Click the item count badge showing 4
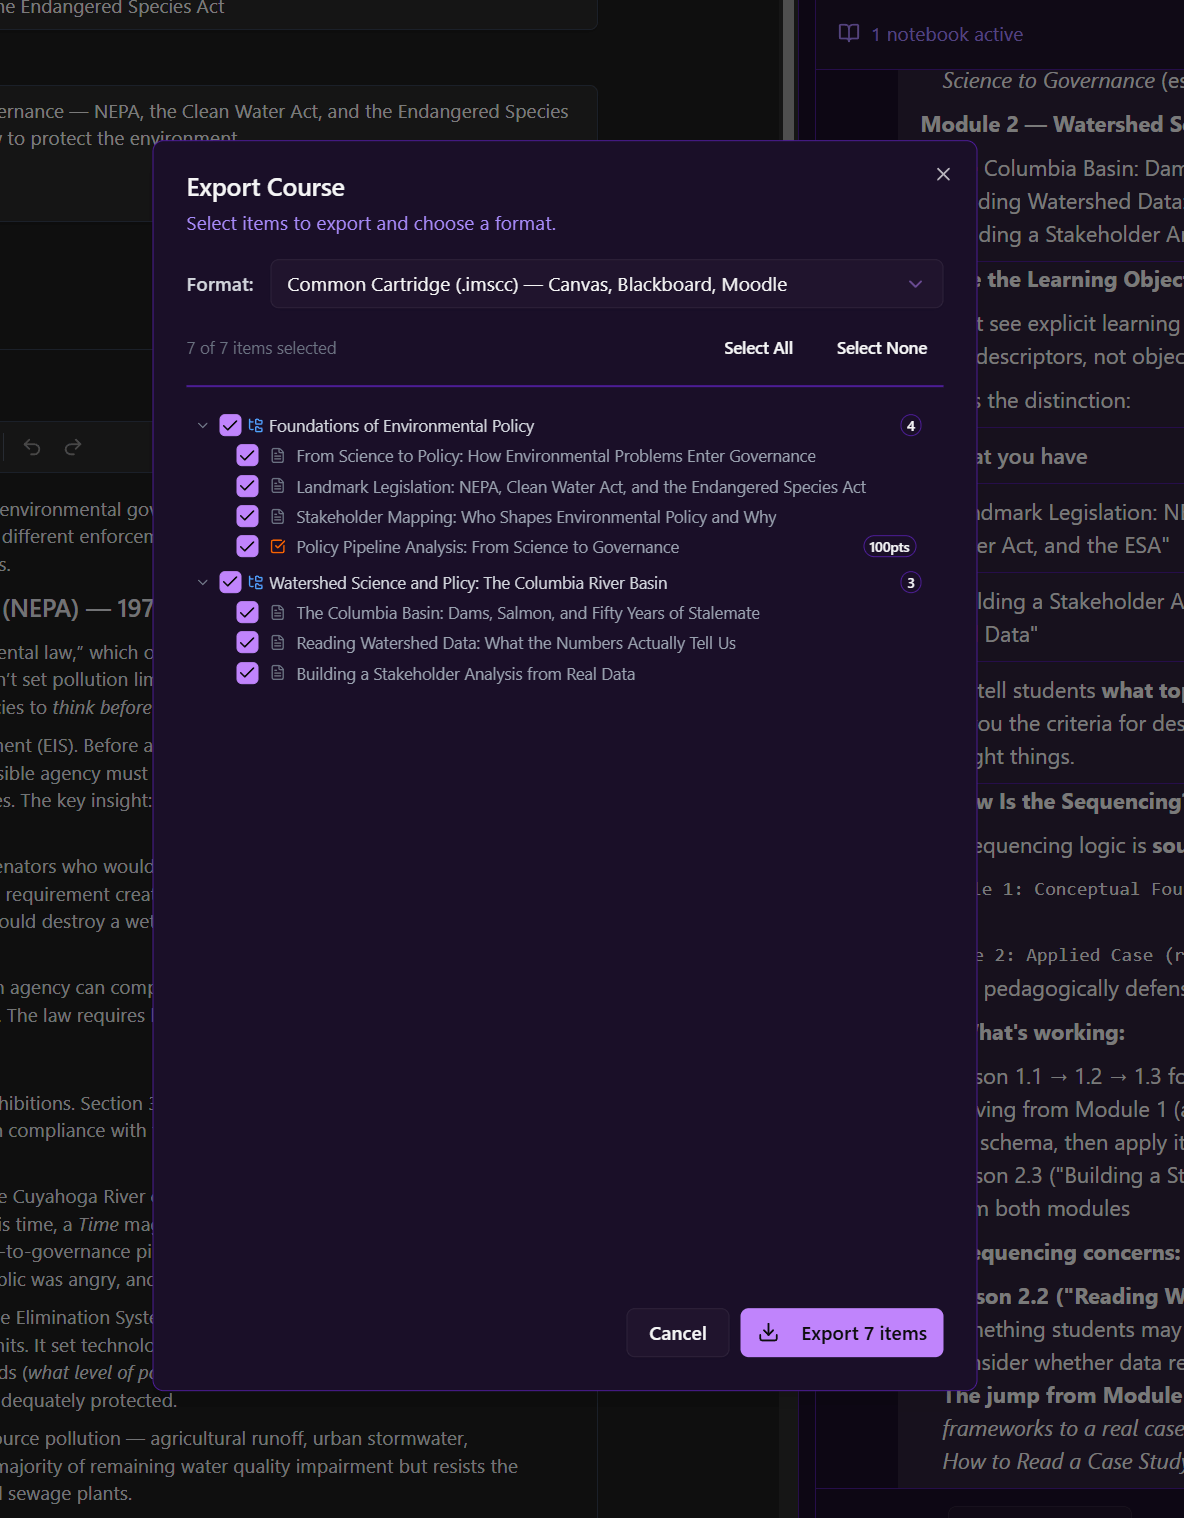The height and width of the screenshot is (1518, 1184). [910, 426]
